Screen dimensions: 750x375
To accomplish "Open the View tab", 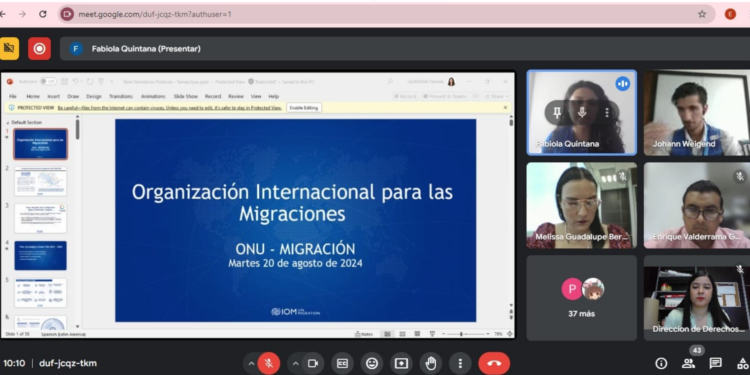I will [256, 96].
